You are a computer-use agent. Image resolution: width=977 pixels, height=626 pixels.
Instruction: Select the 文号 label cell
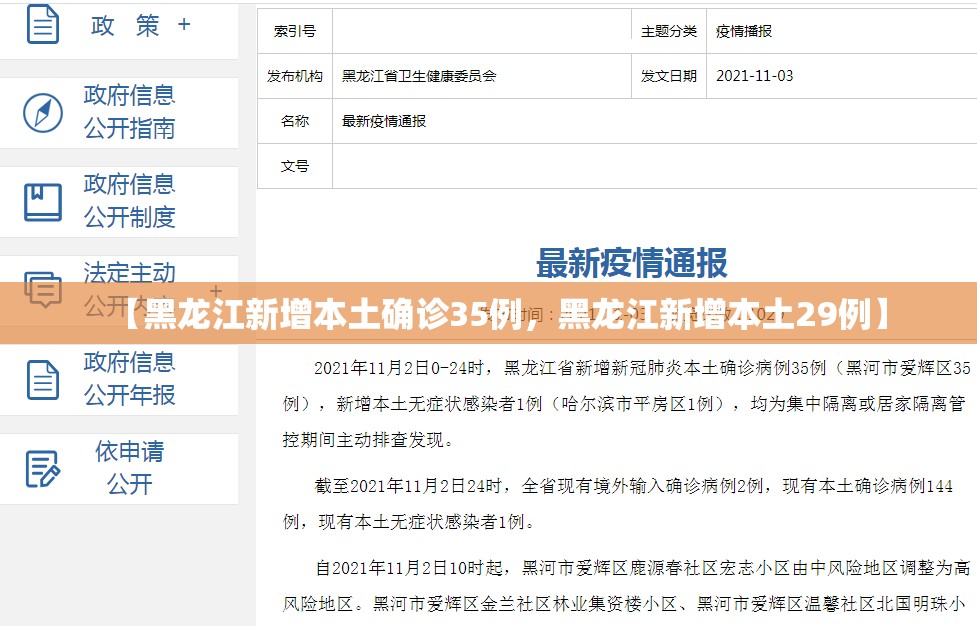click(x=295, y=166)
